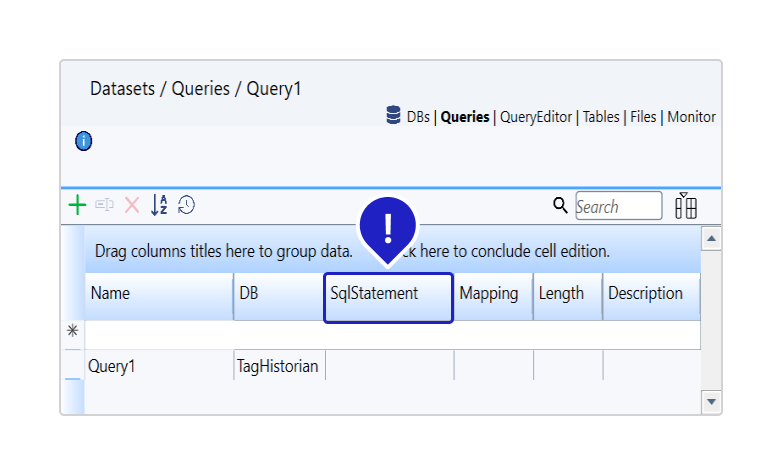
Task: Click the scrollbar down arrow
Action: [711, 401]
